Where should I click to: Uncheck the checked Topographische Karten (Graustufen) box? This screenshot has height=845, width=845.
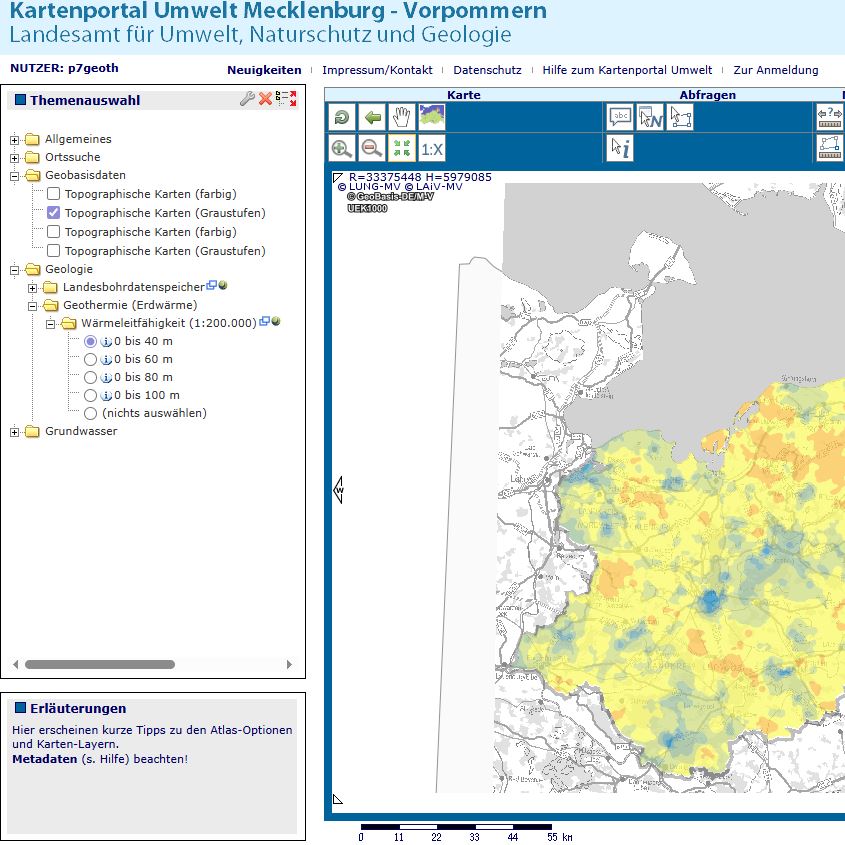pos(53,212)
